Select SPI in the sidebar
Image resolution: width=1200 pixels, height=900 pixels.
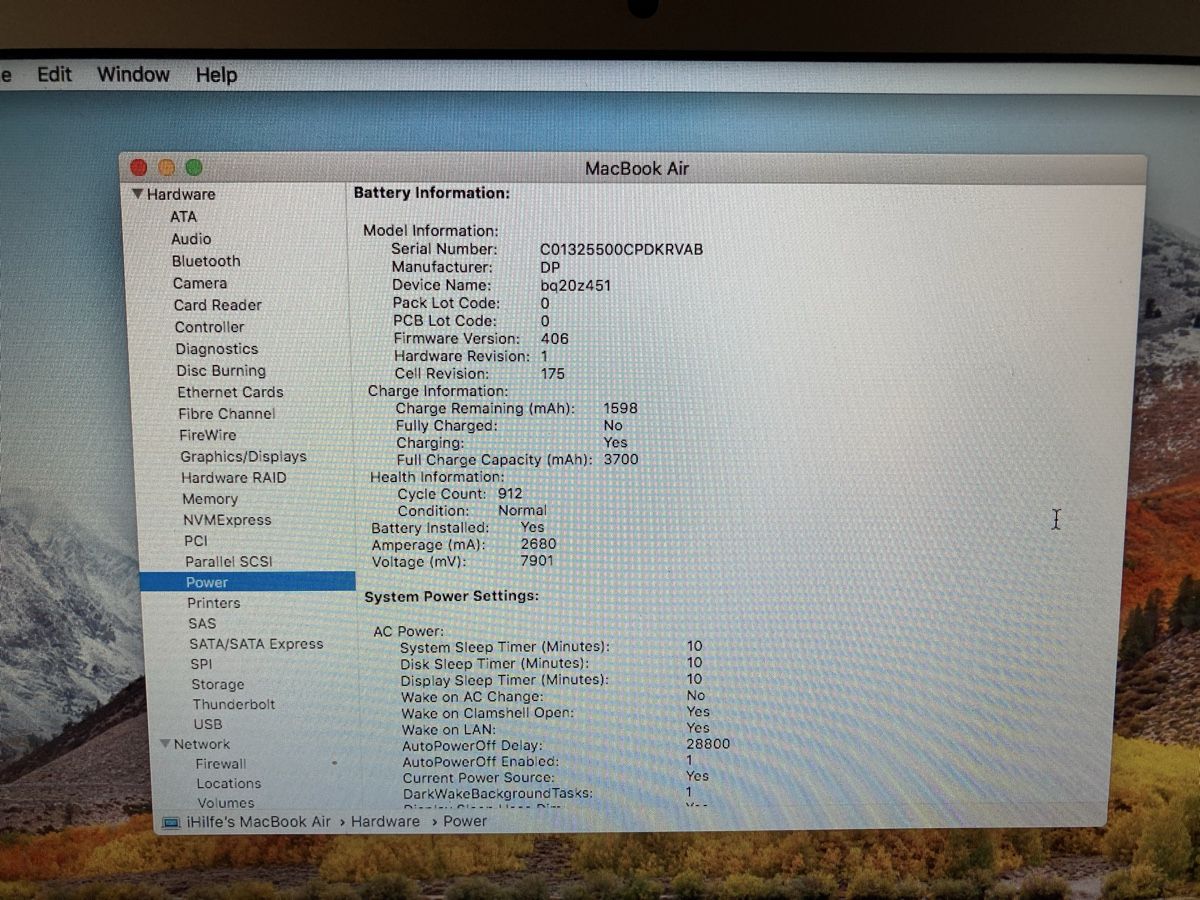click(201, 664)
